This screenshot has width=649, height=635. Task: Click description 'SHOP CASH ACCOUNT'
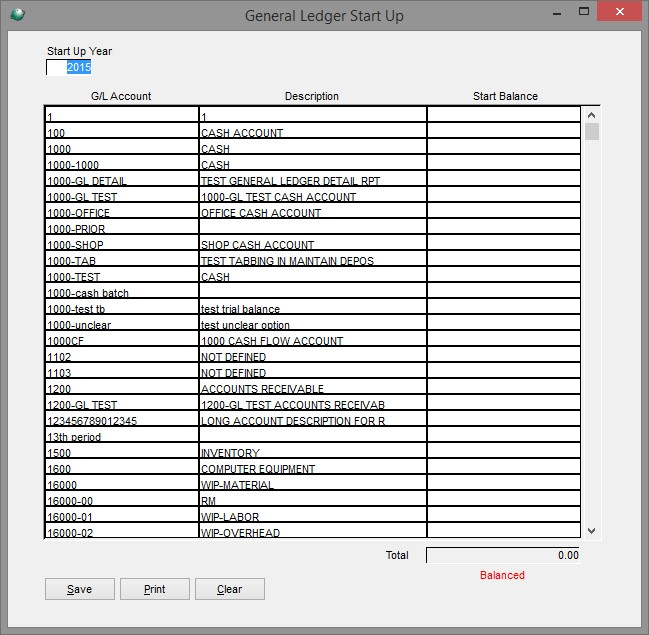(313, 243)
